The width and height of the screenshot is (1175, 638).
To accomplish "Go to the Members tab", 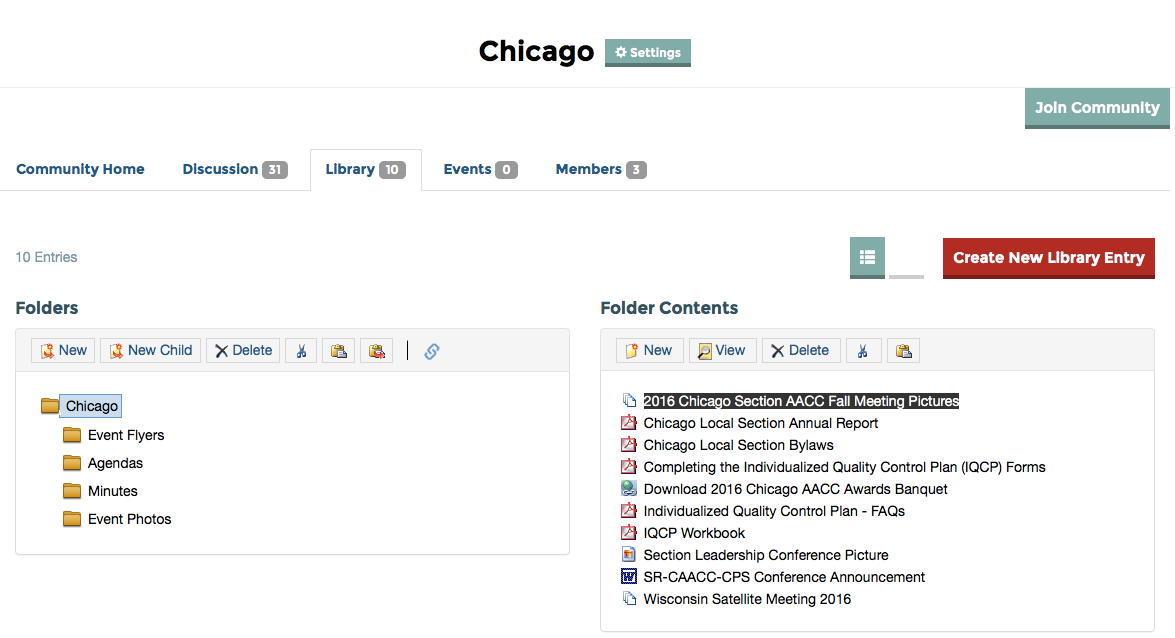I will pyautogui.click(x=601, y=169).
